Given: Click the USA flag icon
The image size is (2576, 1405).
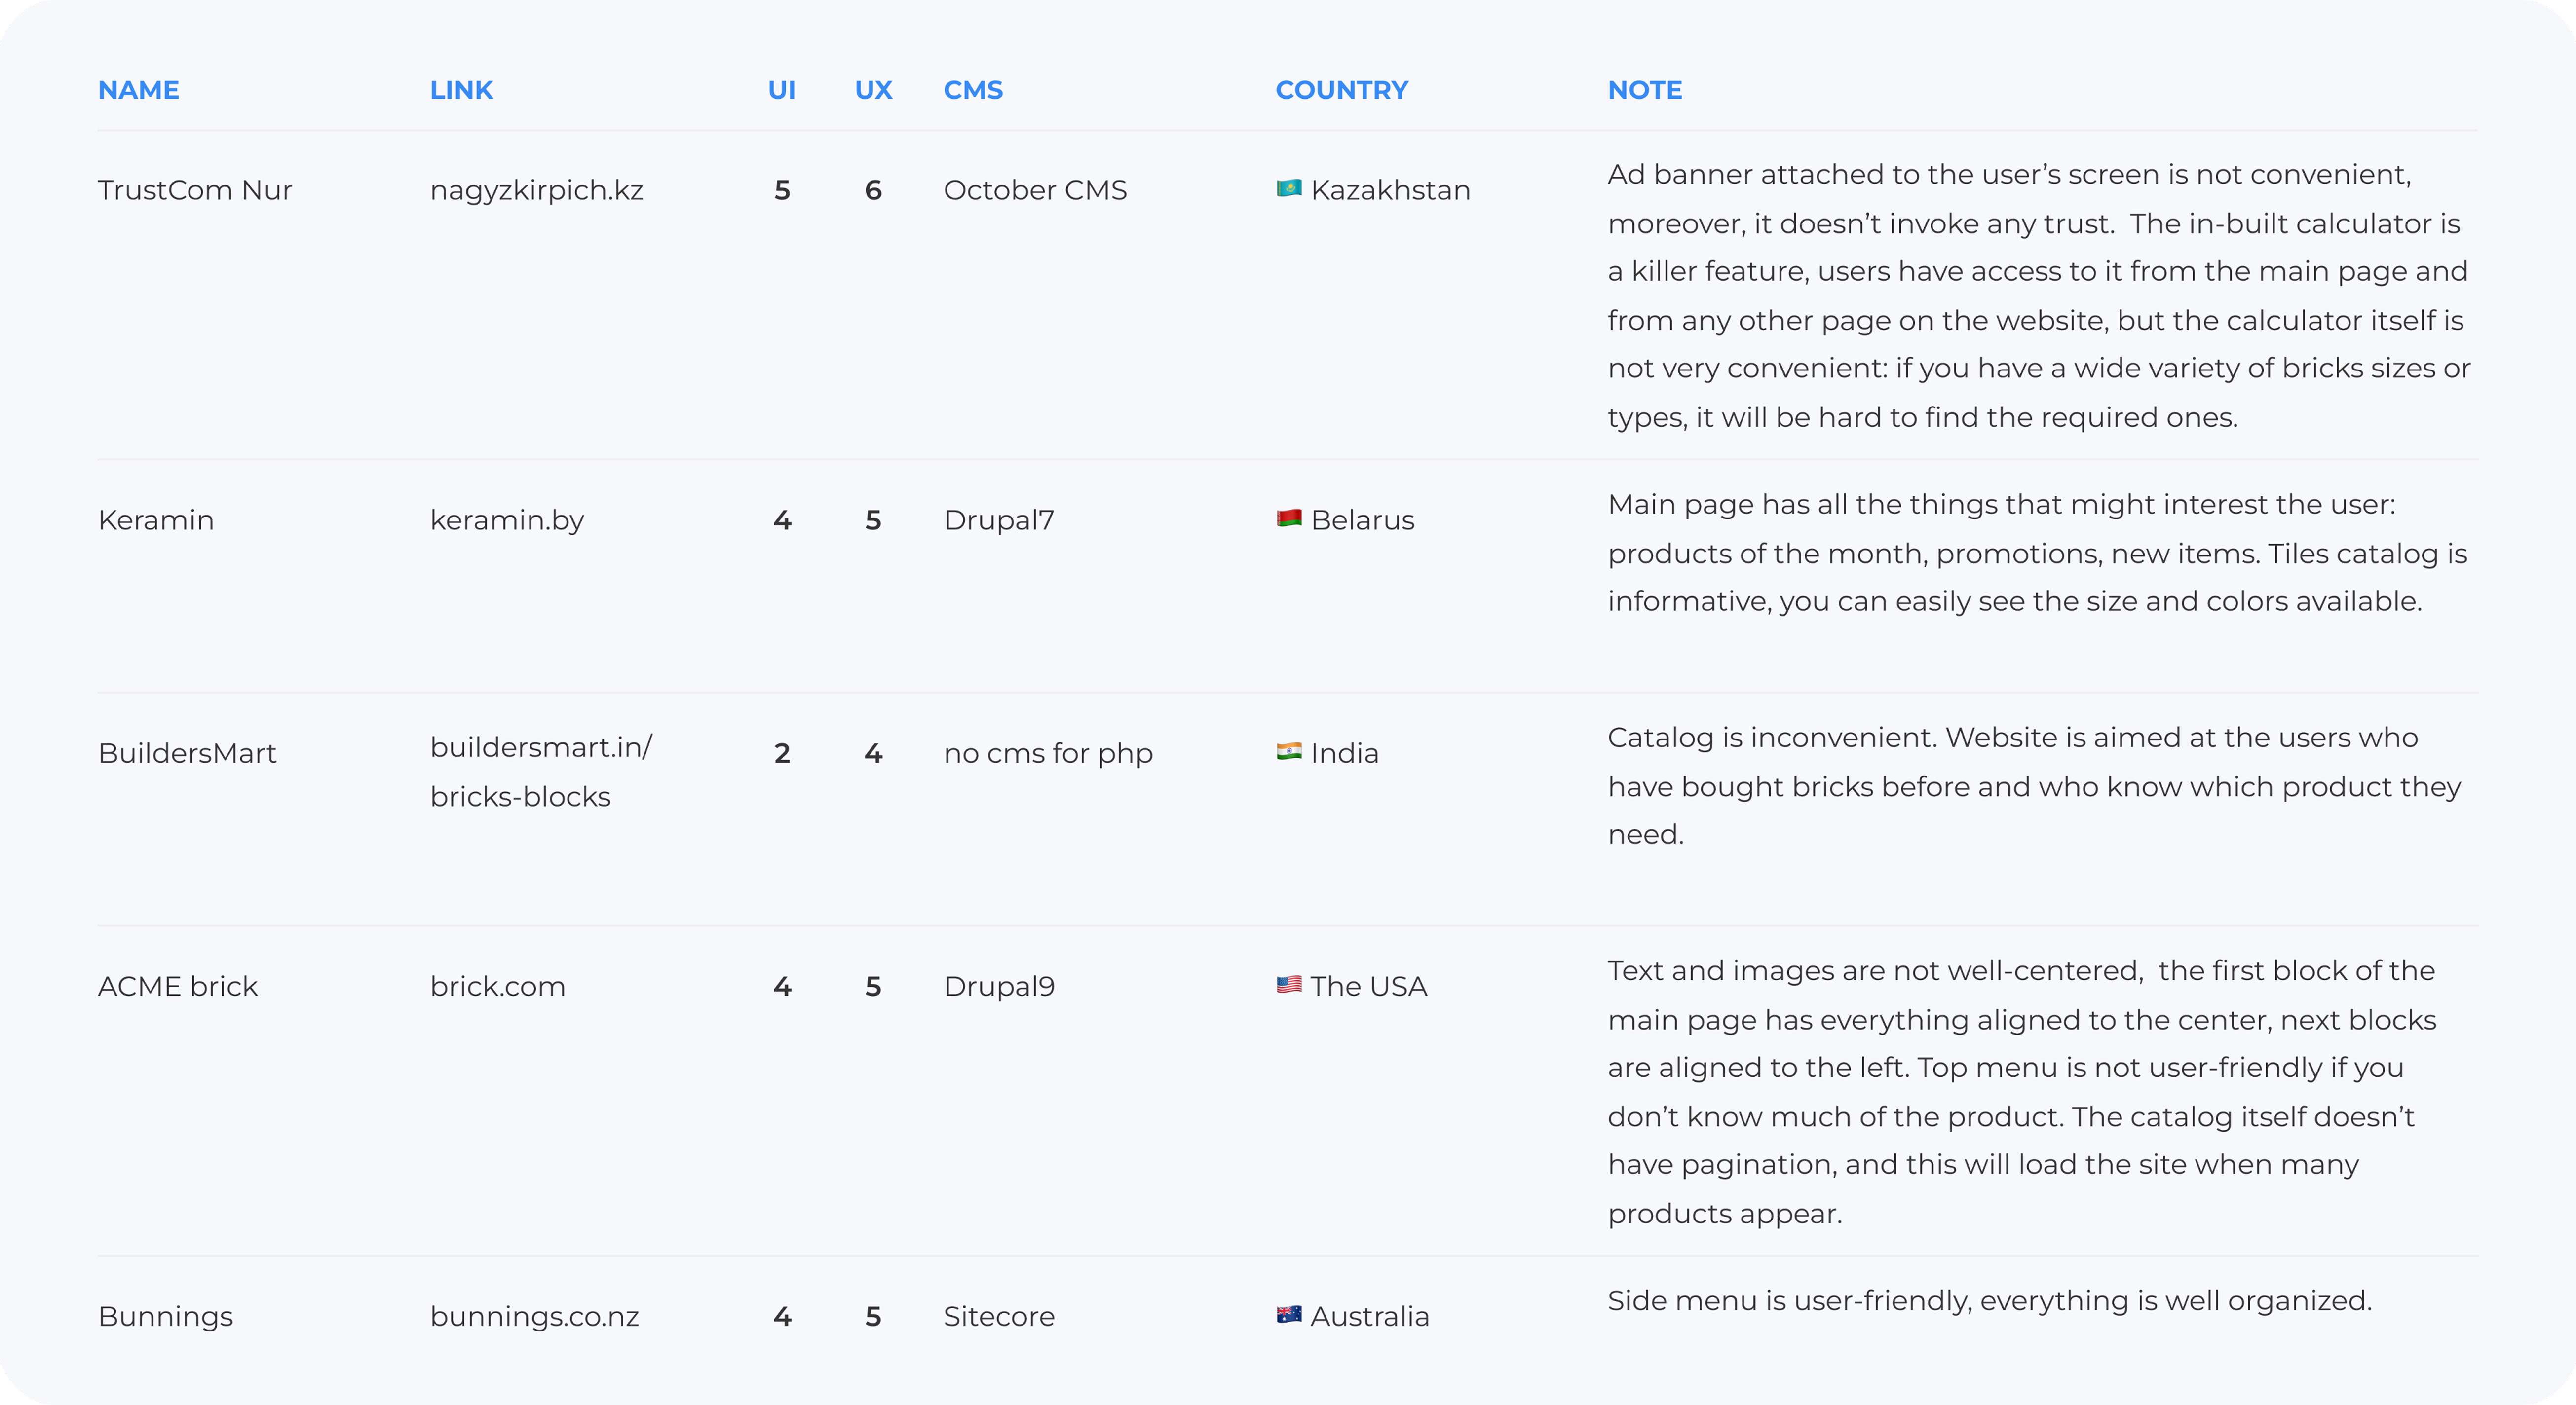Looking at the screenshot, I should tap(1289, 985).
